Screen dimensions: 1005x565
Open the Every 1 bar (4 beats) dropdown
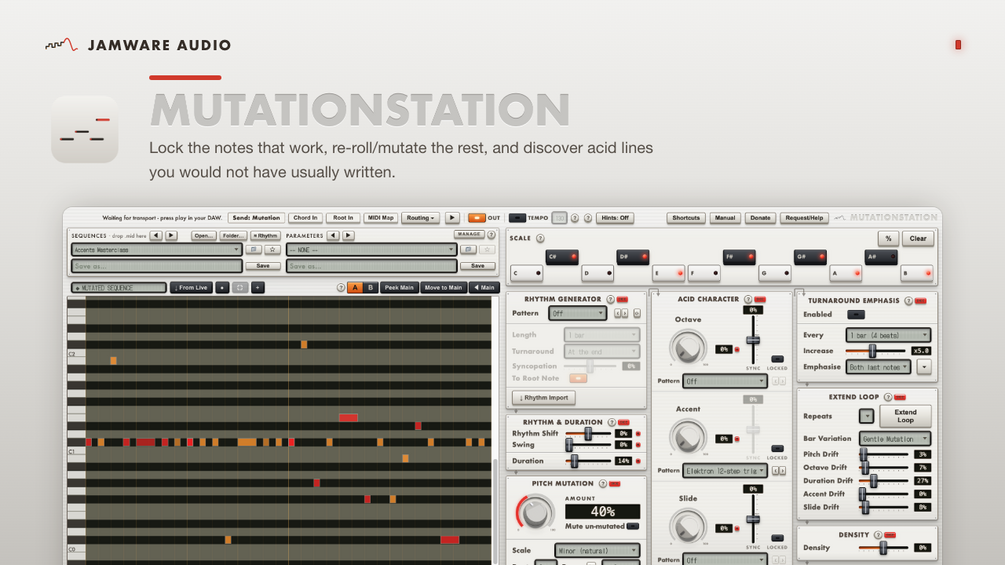(888, 335)
